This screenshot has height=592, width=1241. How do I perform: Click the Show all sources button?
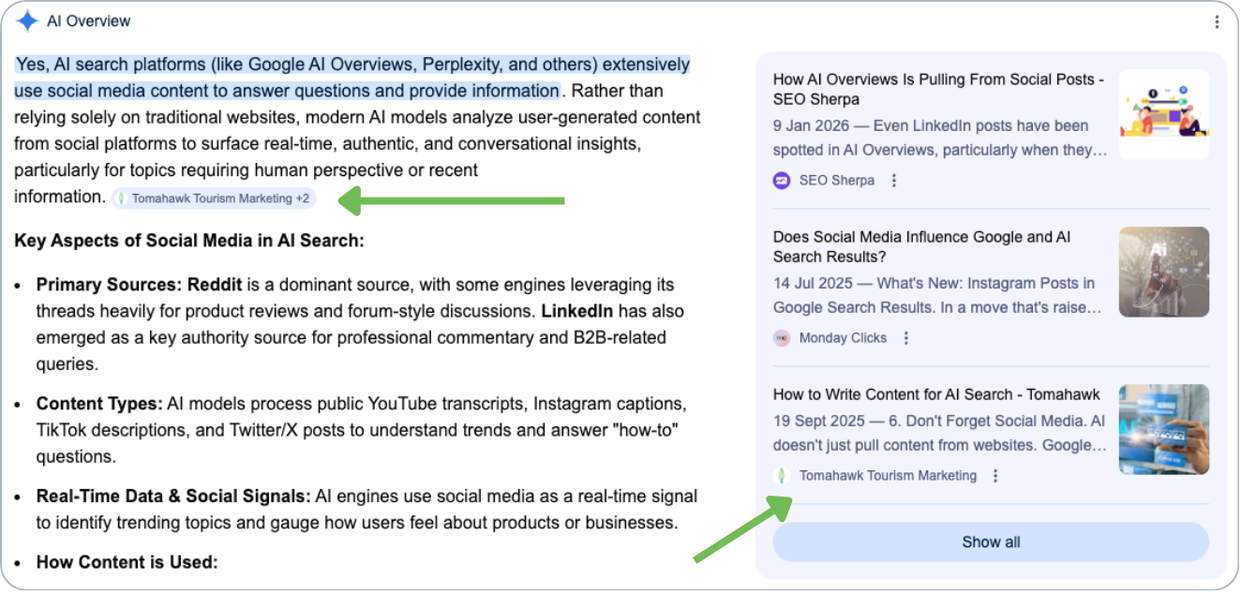coord(991,542)
